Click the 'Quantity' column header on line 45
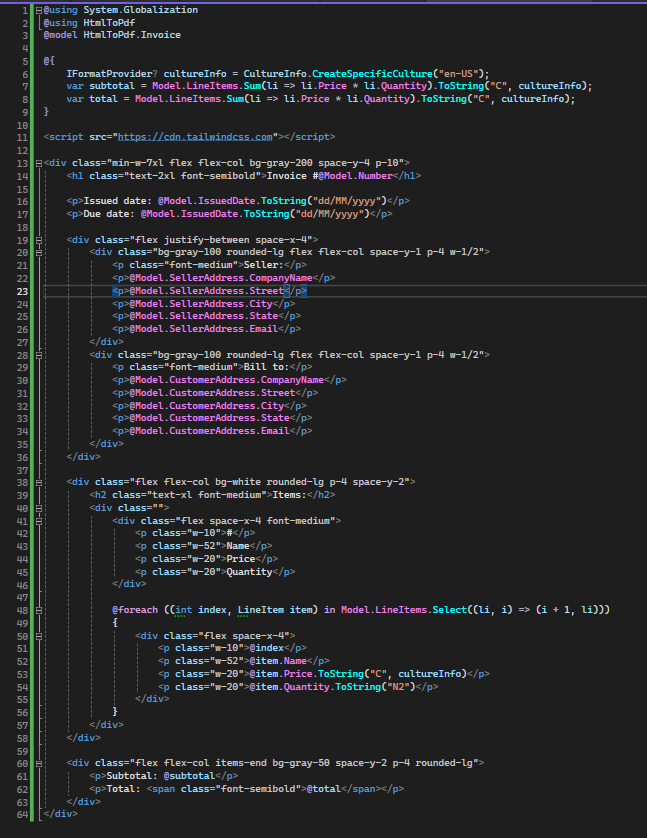The image size is (647, 838). [250, 572]
